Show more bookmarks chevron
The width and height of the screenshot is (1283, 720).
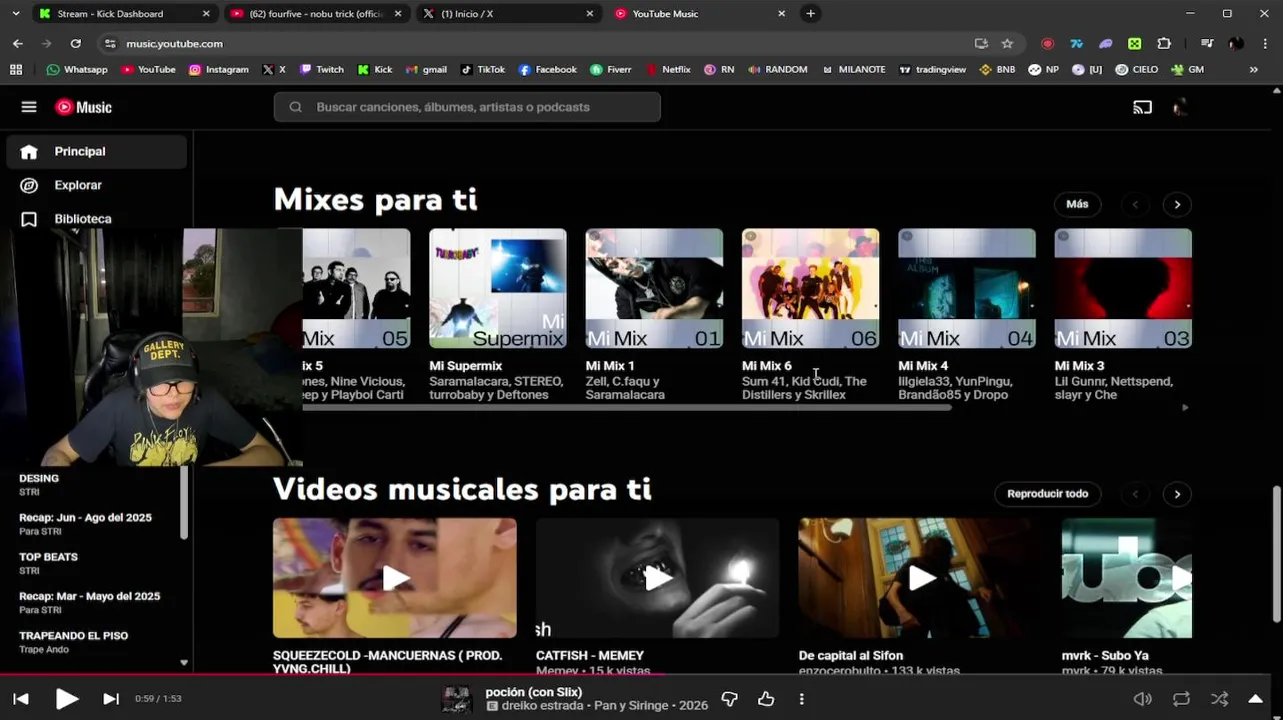pyautogui.click(x=1253, y=70)
